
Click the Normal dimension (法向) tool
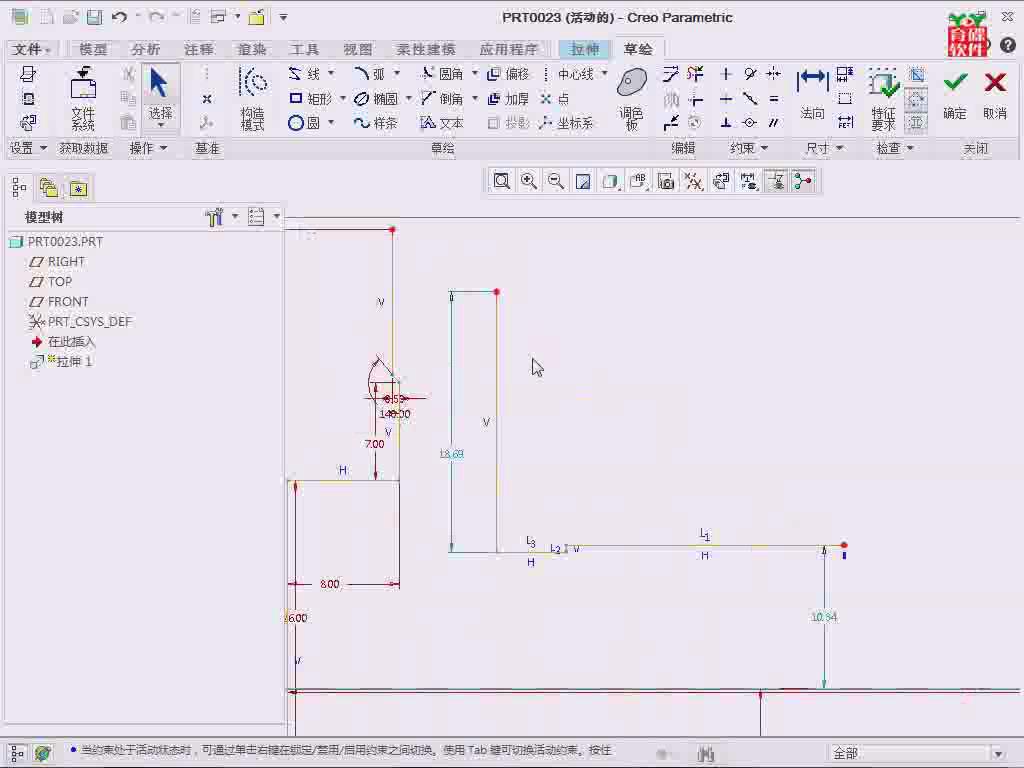point(812,93)
